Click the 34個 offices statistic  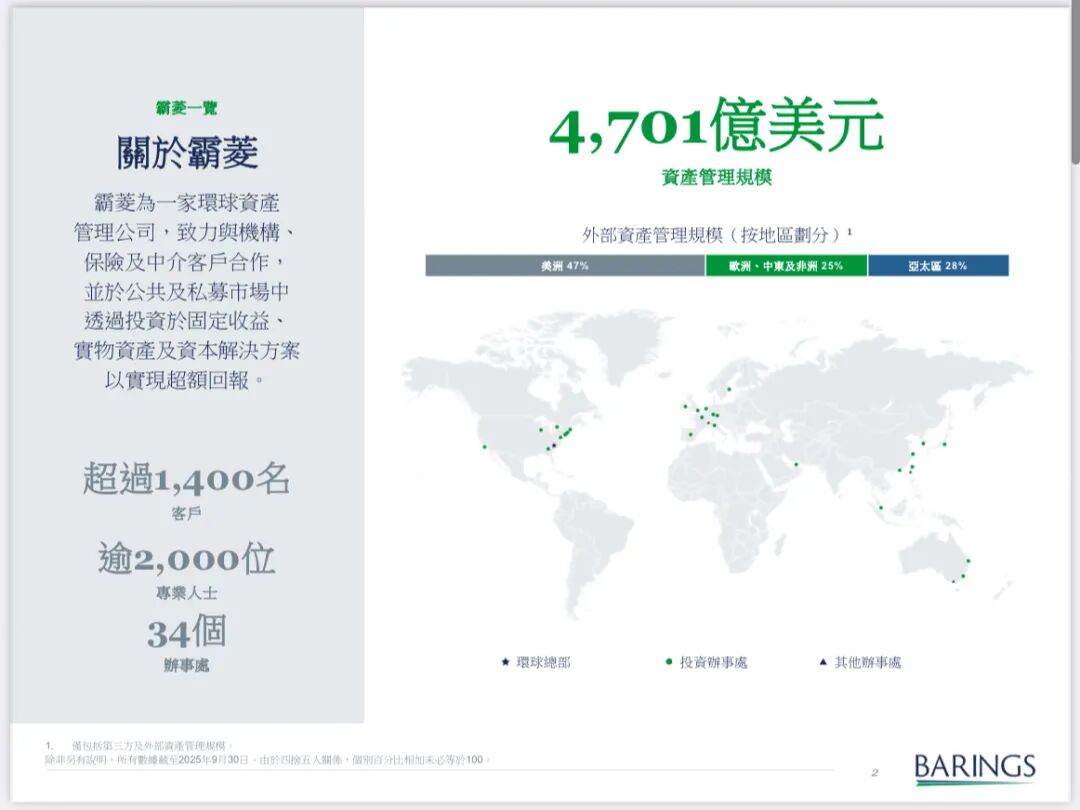(x=187, y=632)
